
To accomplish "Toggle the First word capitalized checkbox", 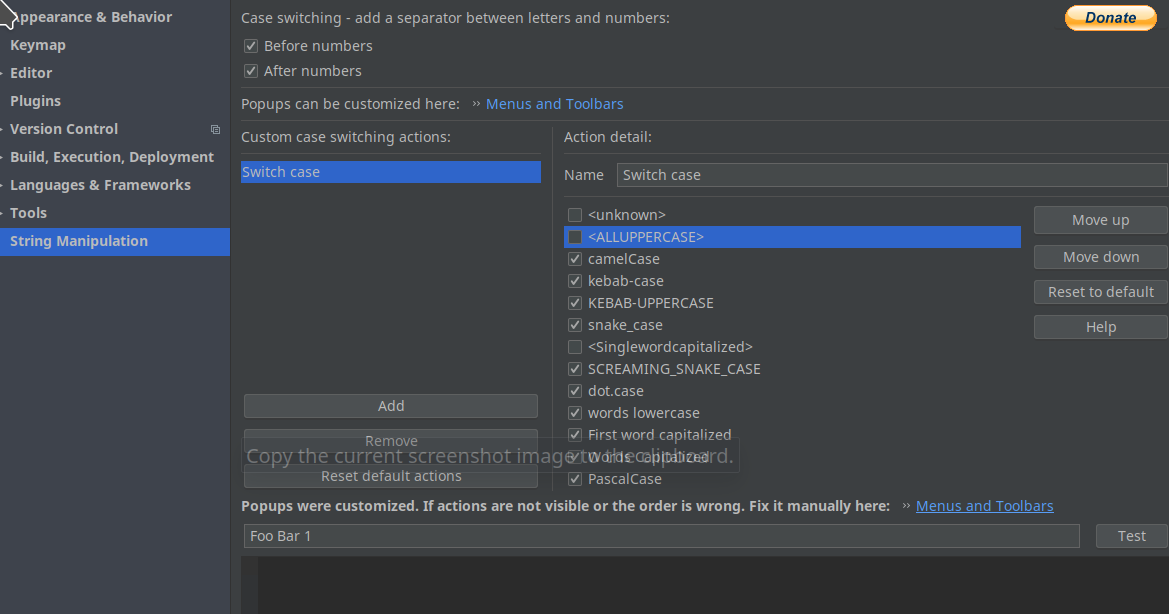I will (575, 435).
